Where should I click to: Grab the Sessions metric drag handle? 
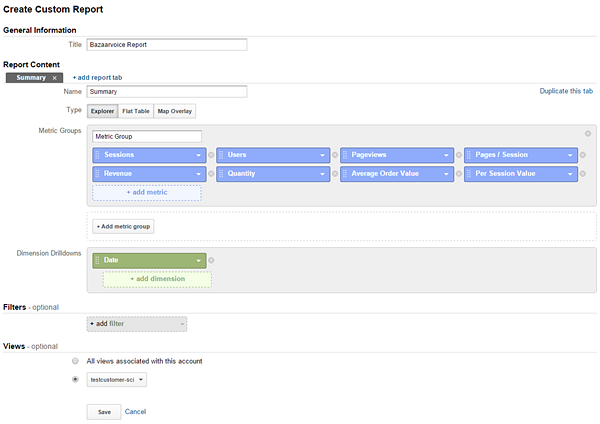click(x=97, y=155)
